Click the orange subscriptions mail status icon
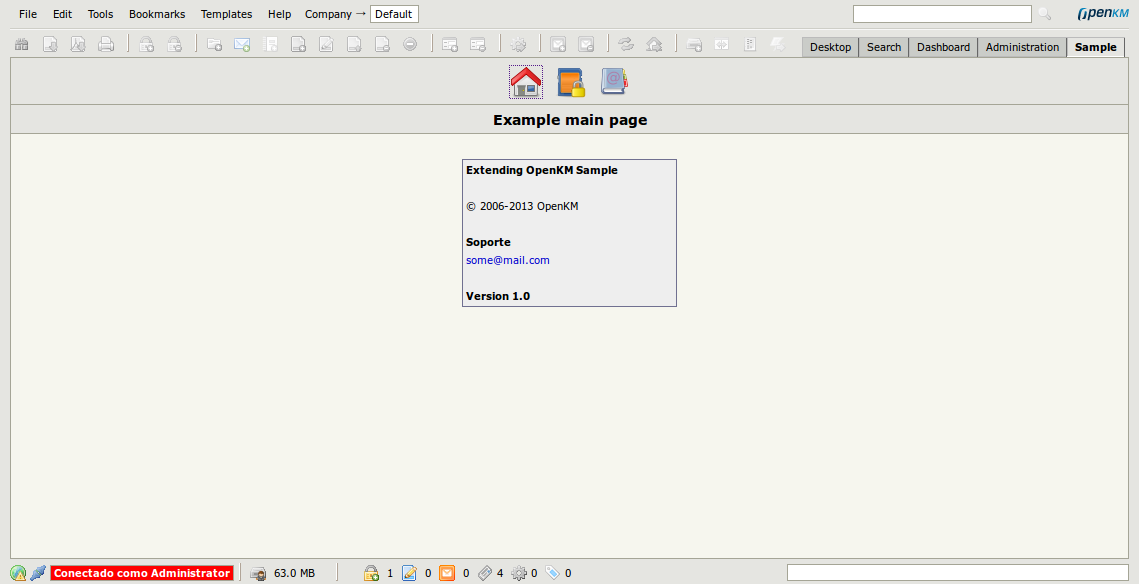This screenshot has height=584, width=1139. (447, 573)
